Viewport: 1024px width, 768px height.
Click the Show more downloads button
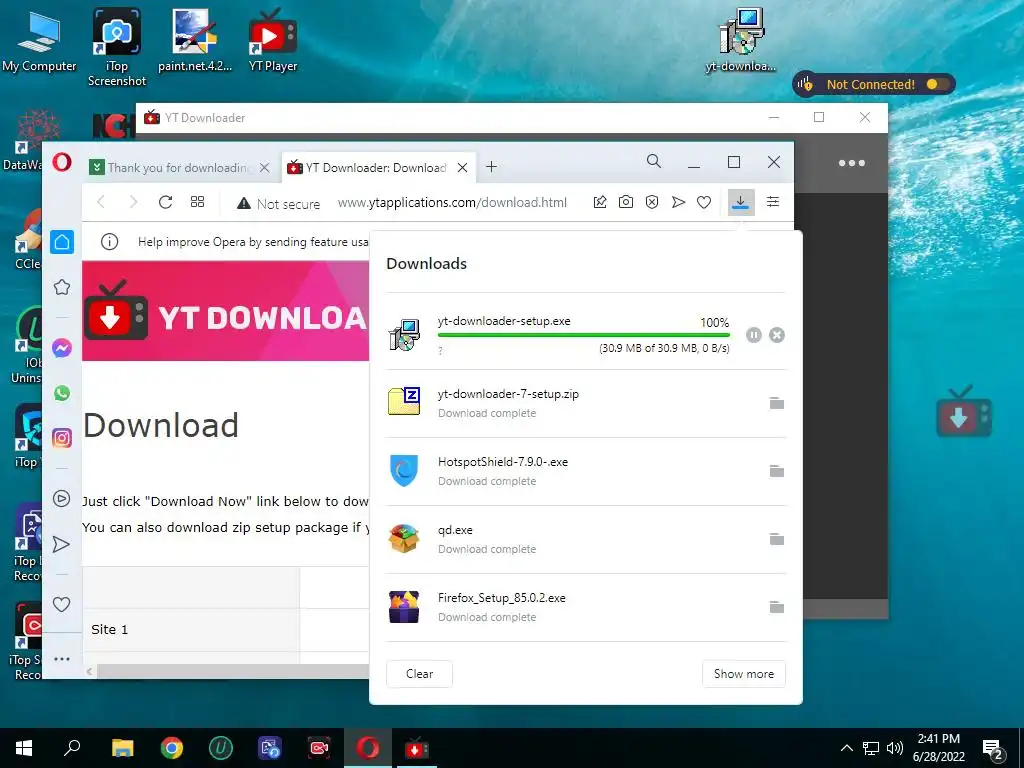(744, 674)
